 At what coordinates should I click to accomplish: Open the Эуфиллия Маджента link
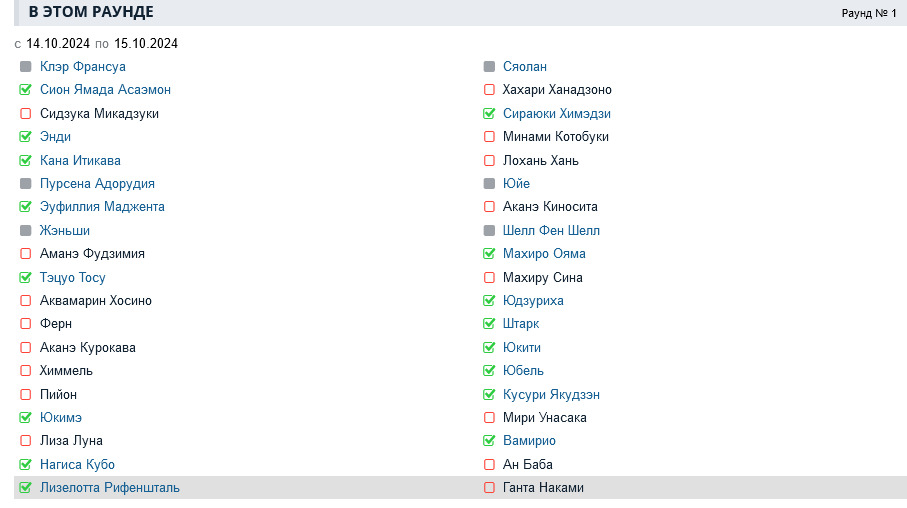(102, 207)
